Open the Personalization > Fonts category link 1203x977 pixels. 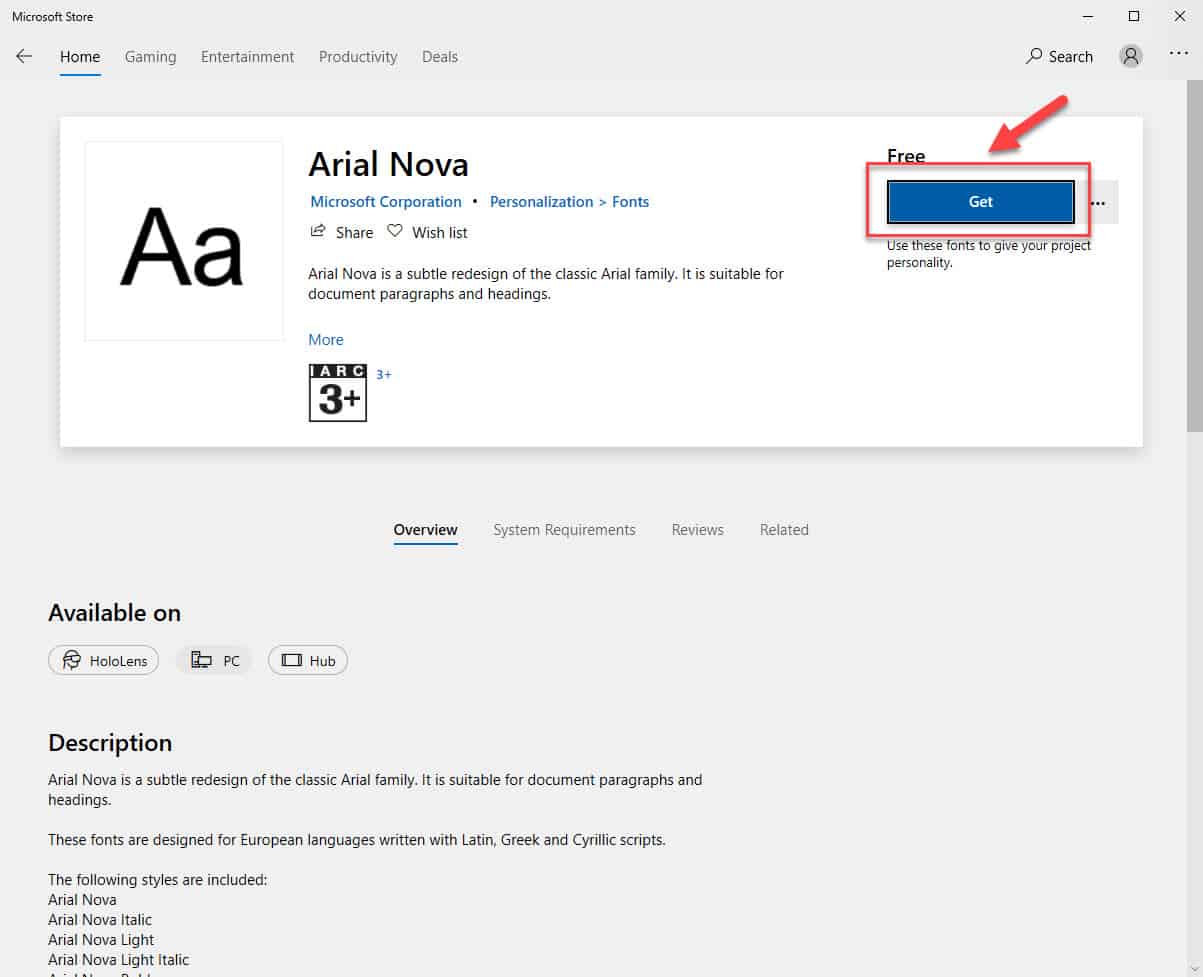[x=569, y=202]
